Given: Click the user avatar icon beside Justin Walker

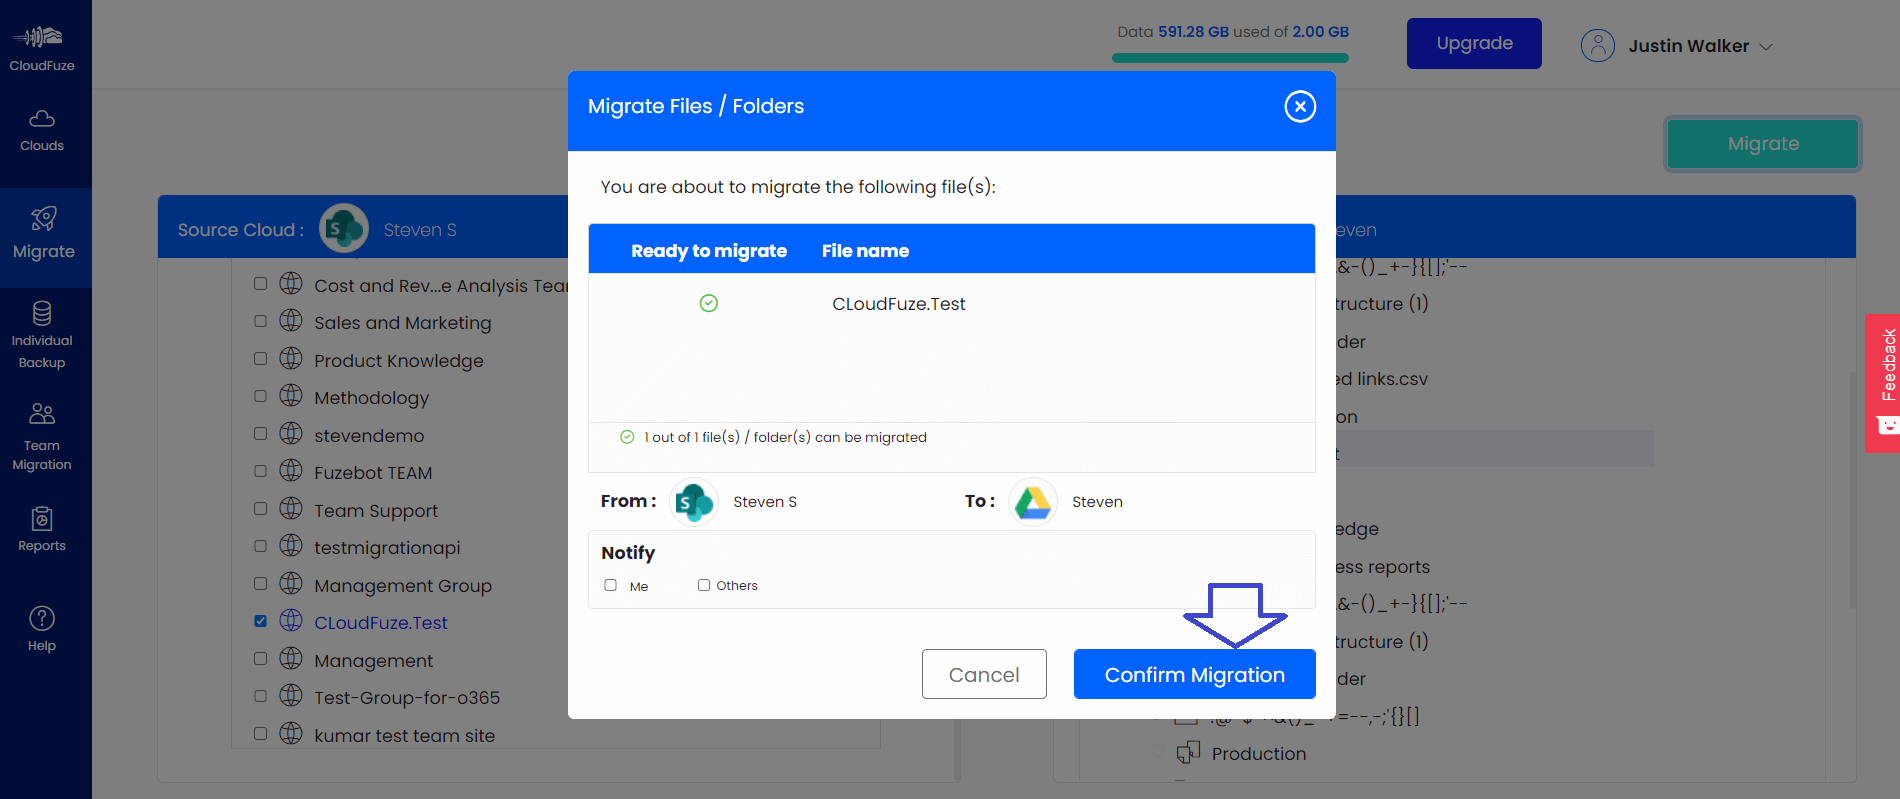Looking at the screenshot, I should pyautogui.click(x=1597, y=46).
